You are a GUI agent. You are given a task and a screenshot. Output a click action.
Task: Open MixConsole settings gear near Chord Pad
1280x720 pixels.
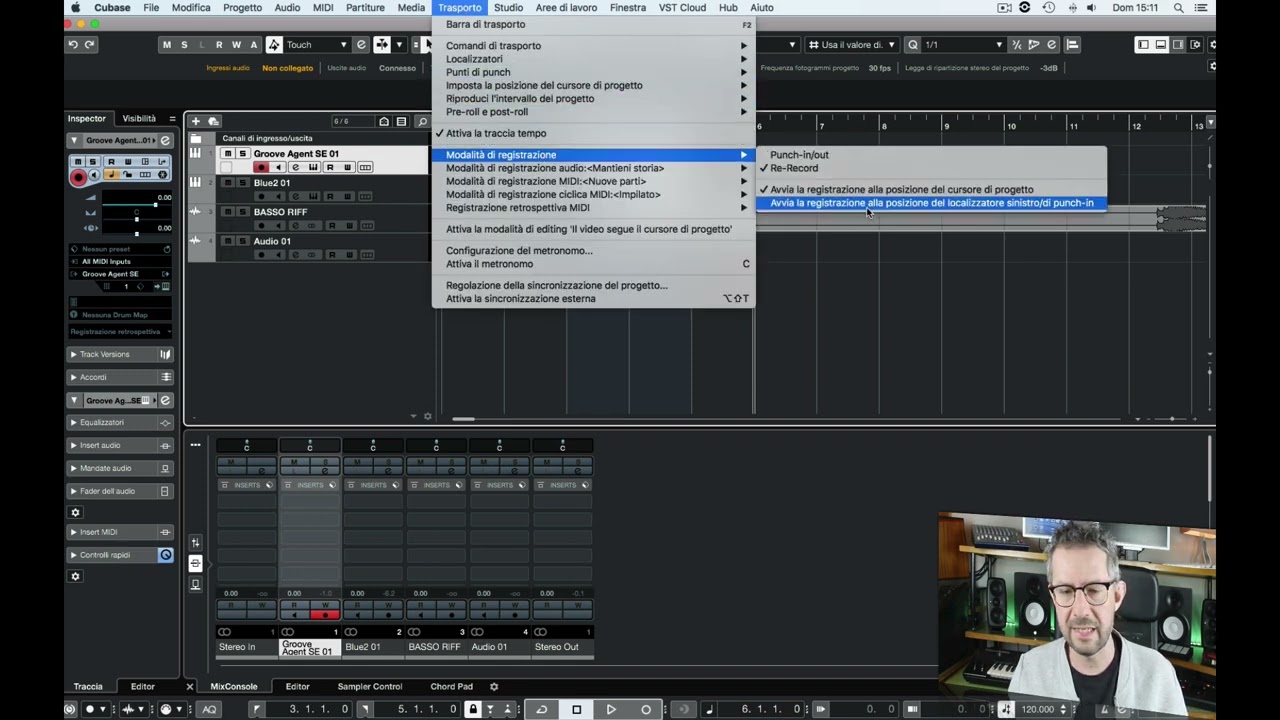(x=493, y=686)
